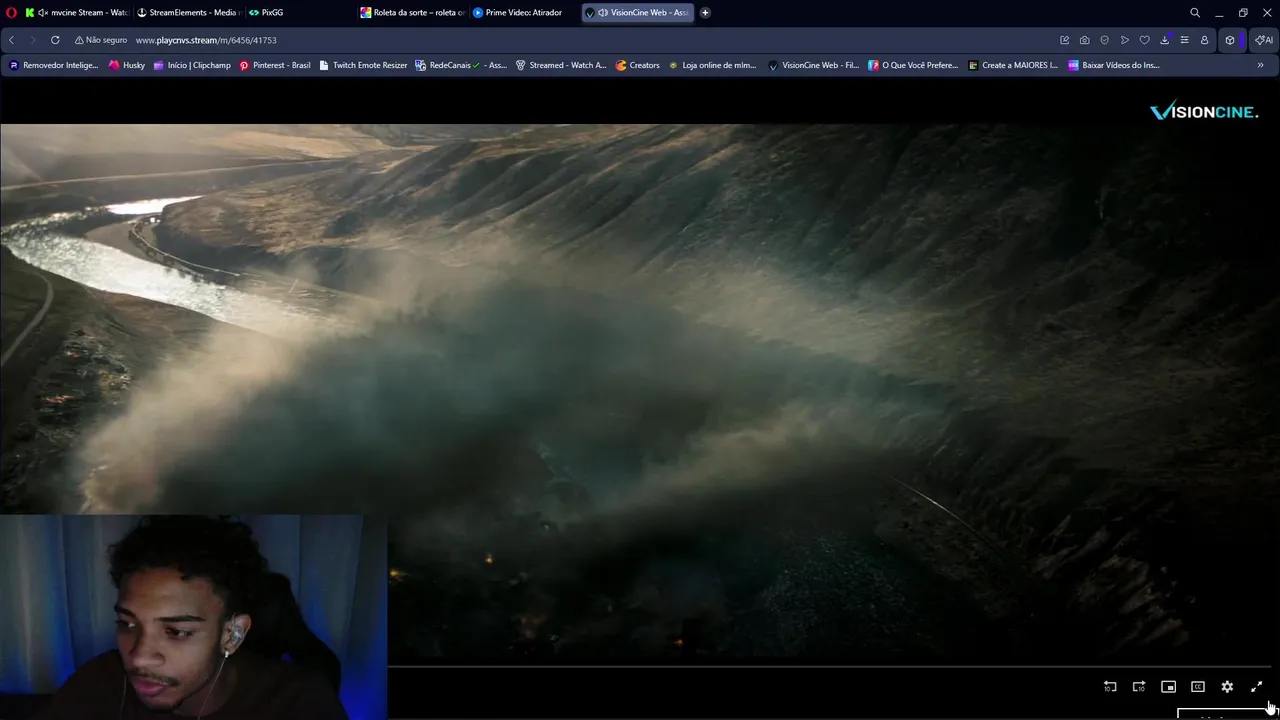Image resolution: width=1280 pixels, height=720 pixels.
Task: Open the downloads icon
Action: pos(1165,40)
